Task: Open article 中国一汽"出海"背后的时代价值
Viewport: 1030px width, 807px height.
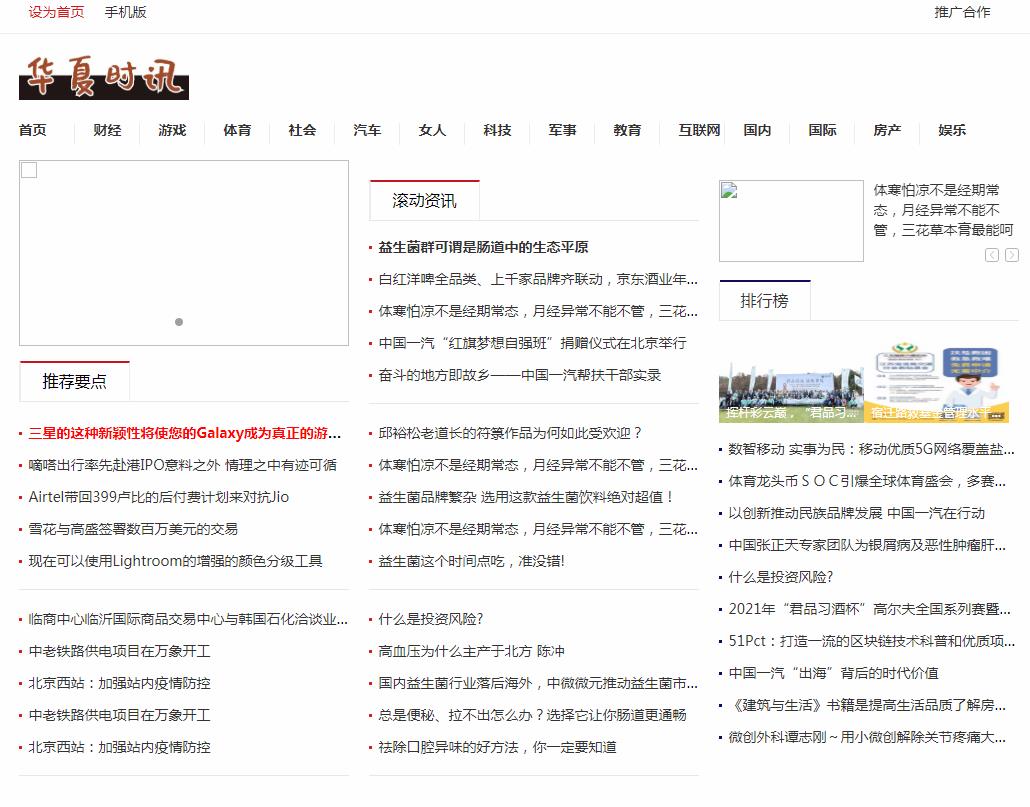Action: (834, 673)
